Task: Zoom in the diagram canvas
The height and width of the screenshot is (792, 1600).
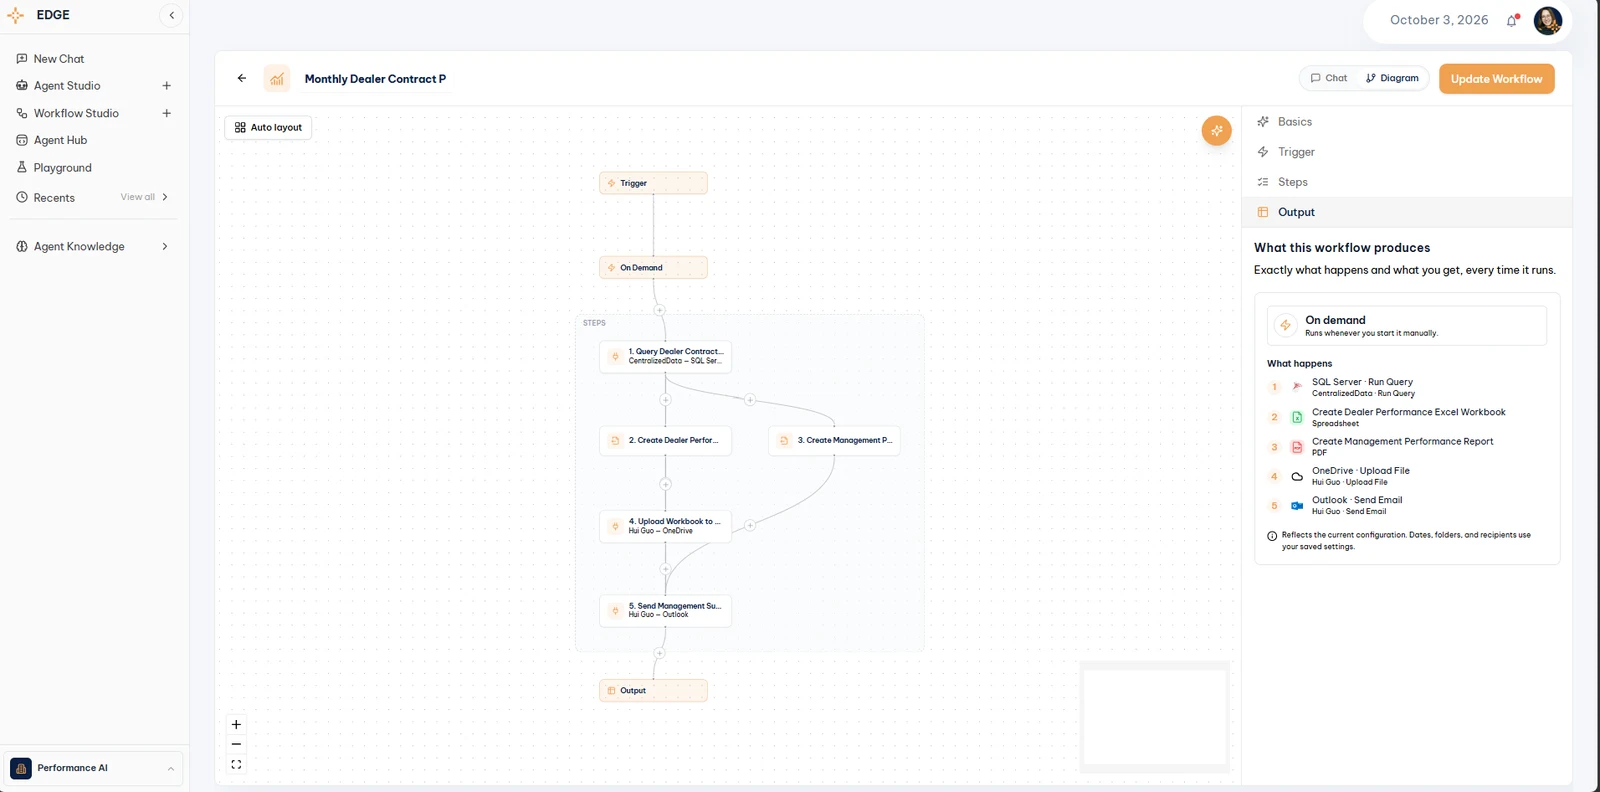Action: pyautogui.click(x=236, y=725)
